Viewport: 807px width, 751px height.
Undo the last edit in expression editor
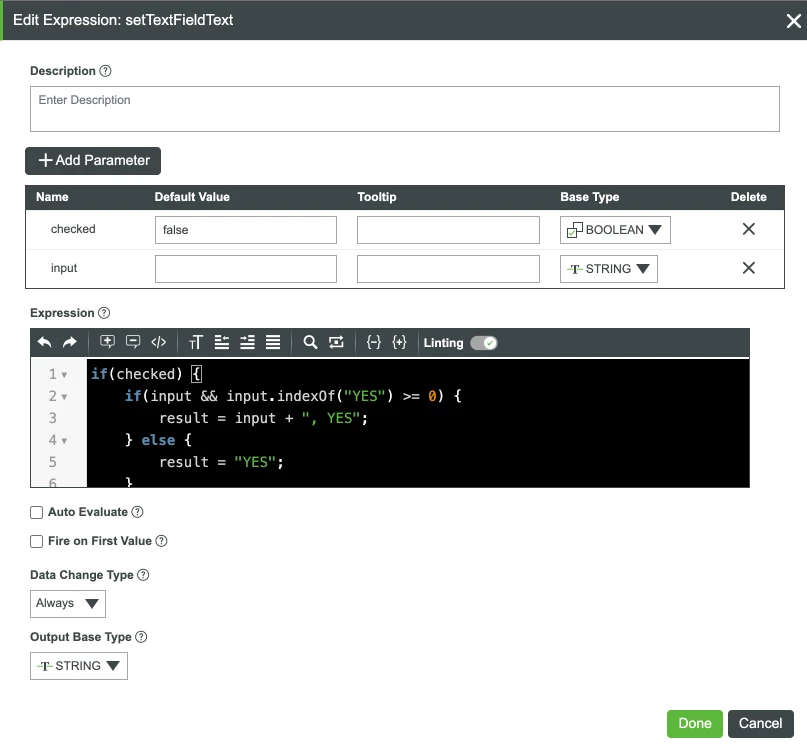[x=45, y=342]
